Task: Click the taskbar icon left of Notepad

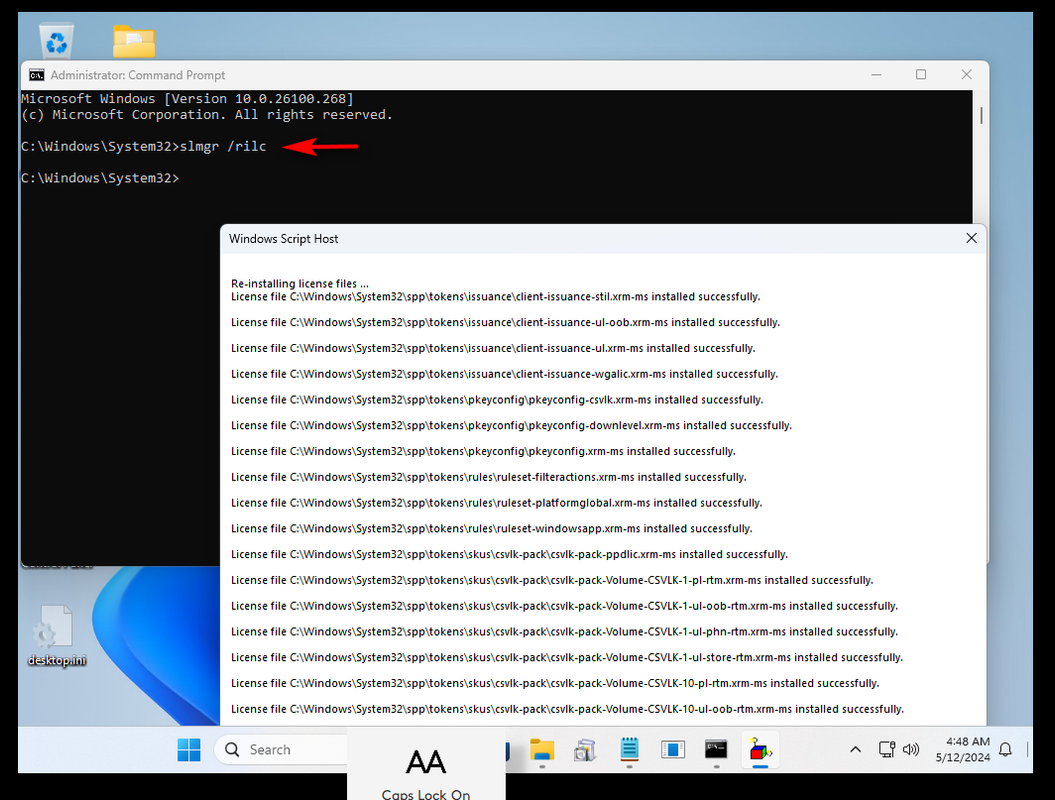Action: [x=585, y=750]
